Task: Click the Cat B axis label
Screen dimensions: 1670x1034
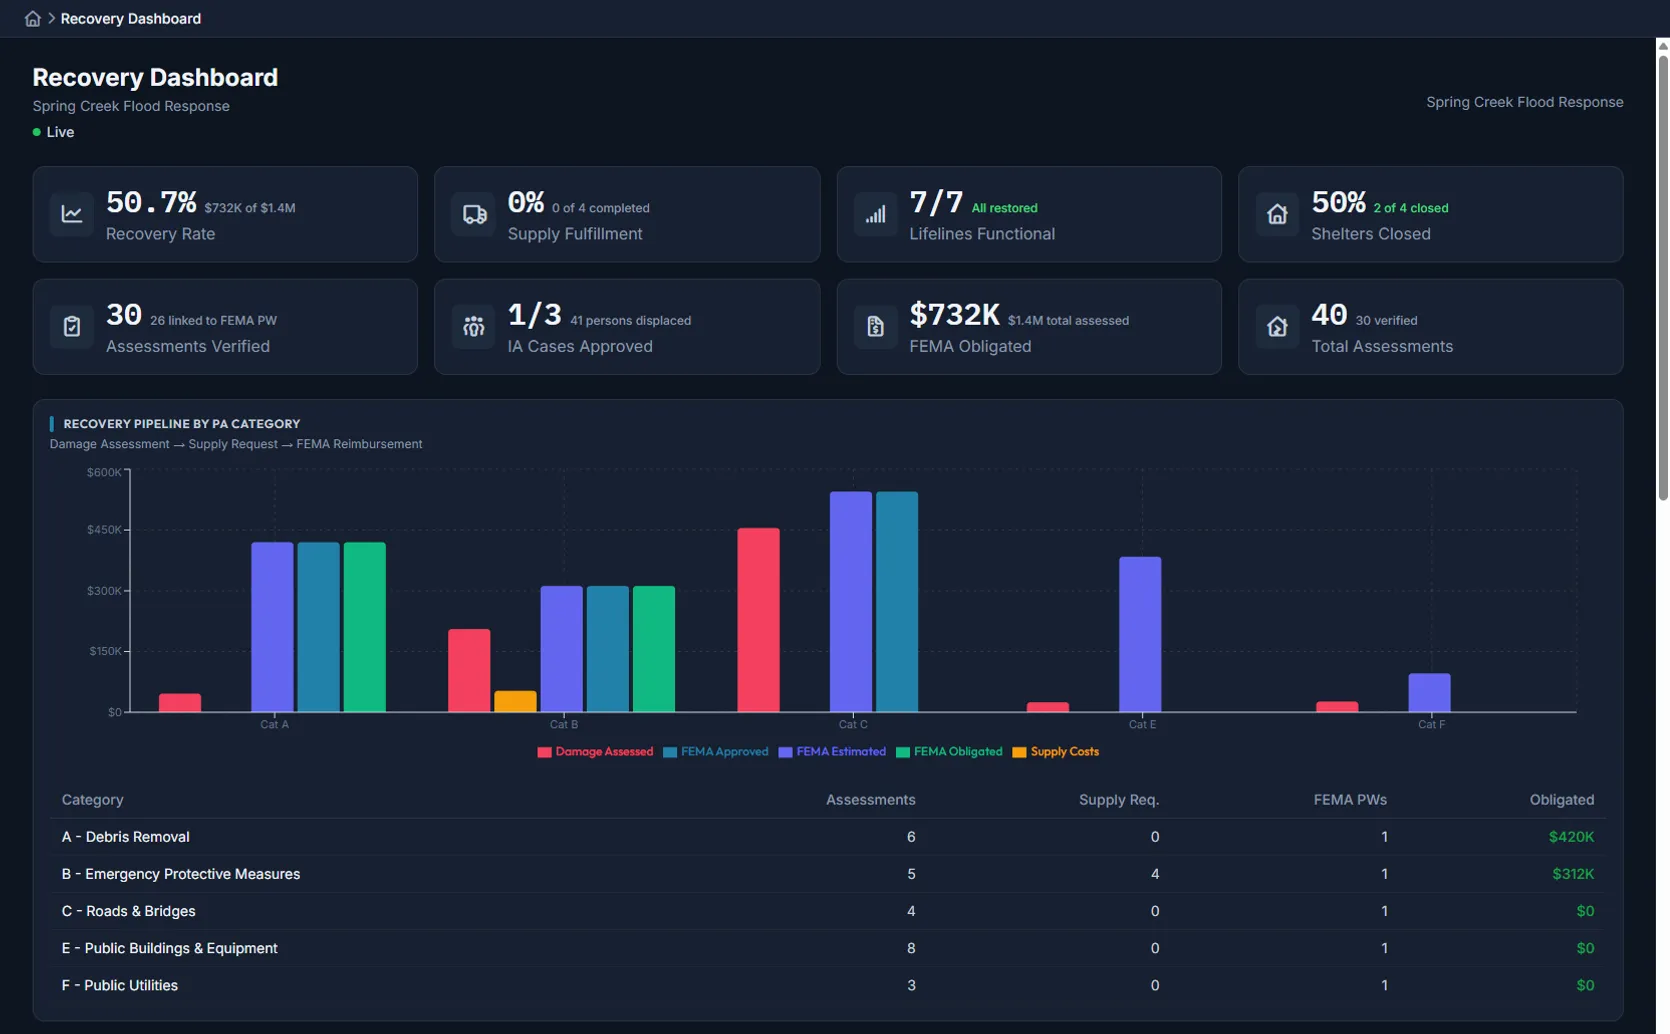Action: 564,725
